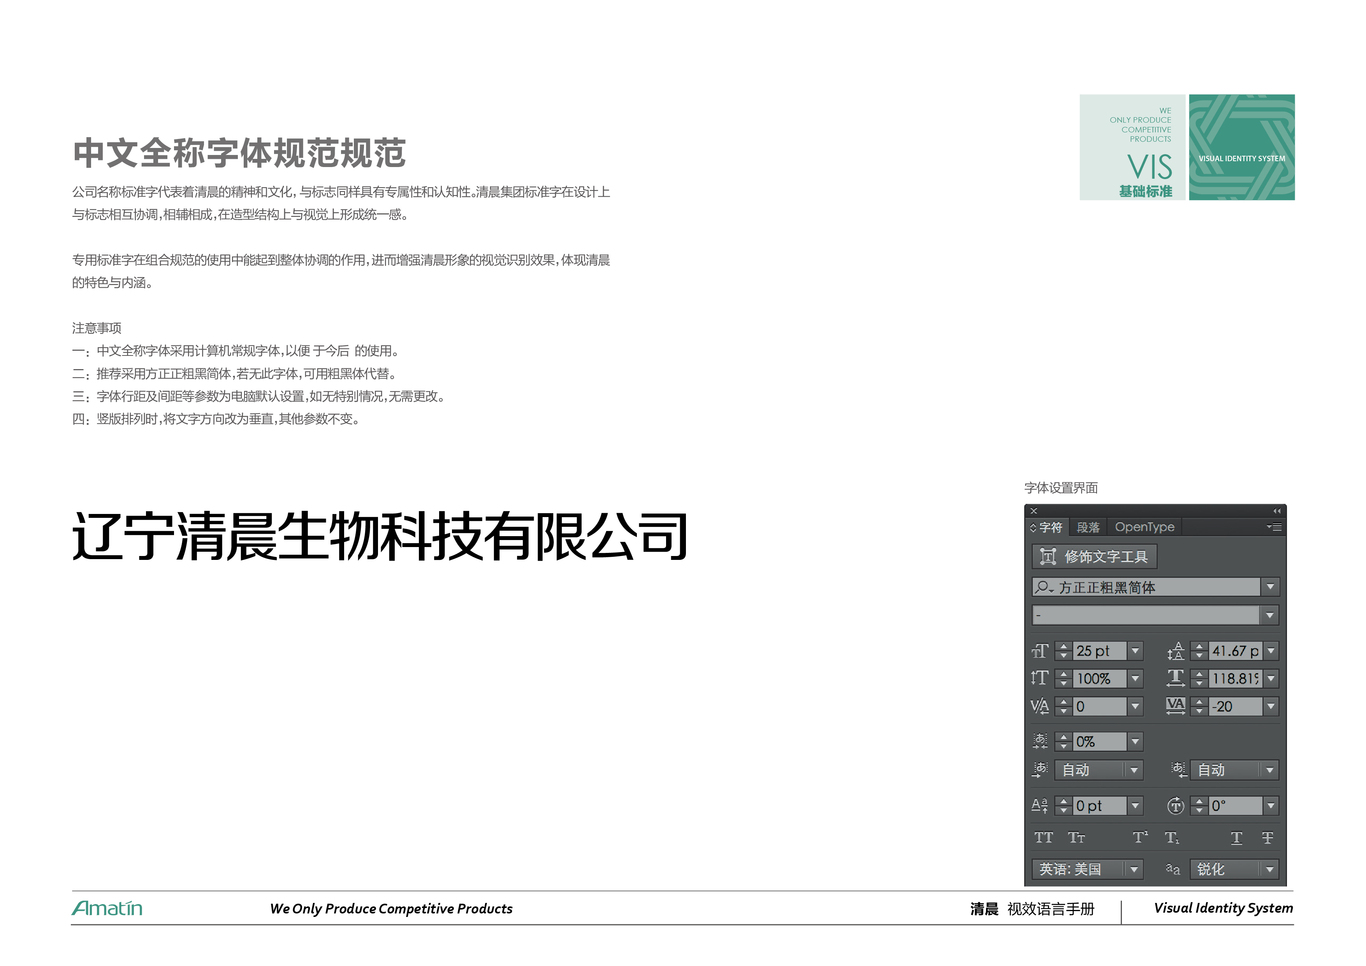Click the tracking VA icon
Viewport: 1366px width, 966px height.
click(1176, 705)
